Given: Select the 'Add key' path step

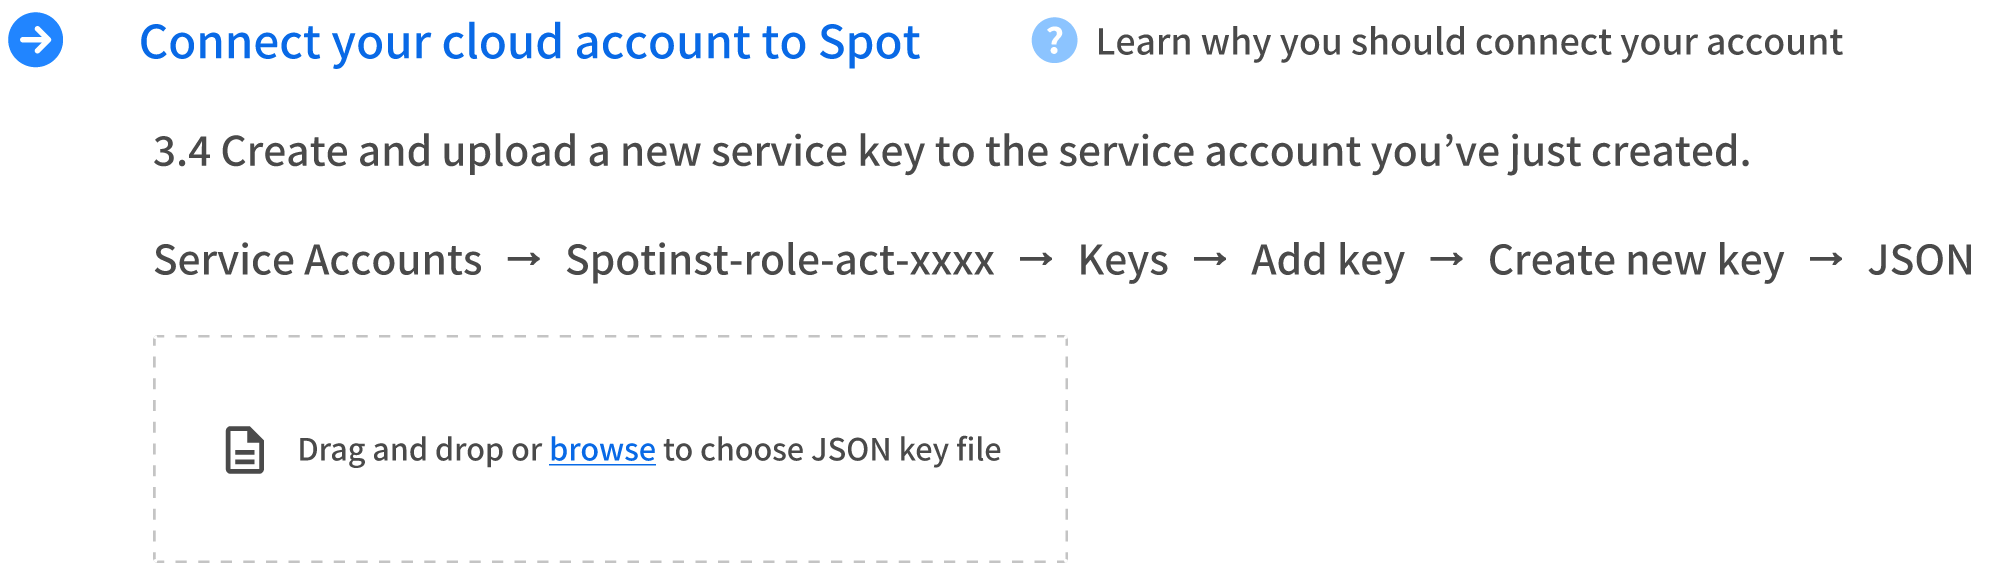Looking at the screenshot, I should tap(1328, 260).
